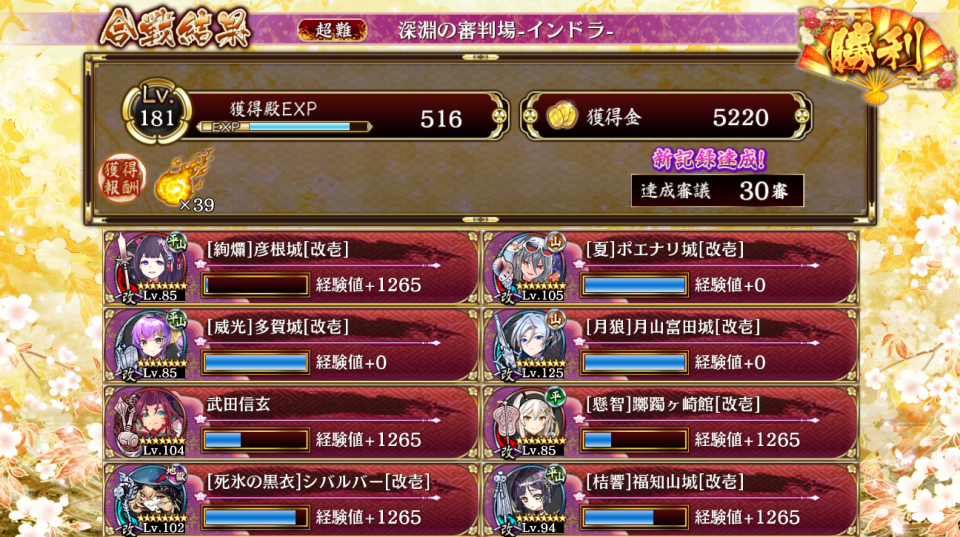Select the 武田信玄 character portrait
The image size is (960, 537).
[x=150, y=422]
